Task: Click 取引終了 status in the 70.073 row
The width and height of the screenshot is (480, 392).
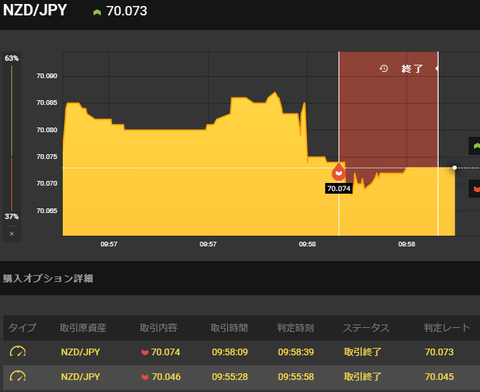Action: pos(363,352)
